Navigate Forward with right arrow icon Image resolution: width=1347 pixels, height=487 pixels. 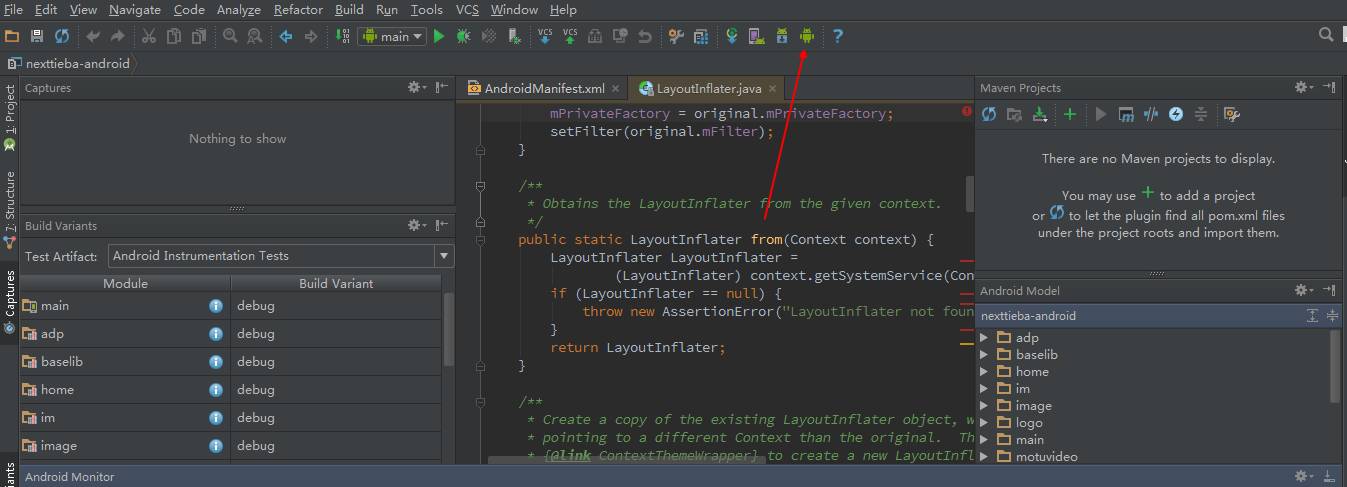pyautogui.click(x=311, y=36)
